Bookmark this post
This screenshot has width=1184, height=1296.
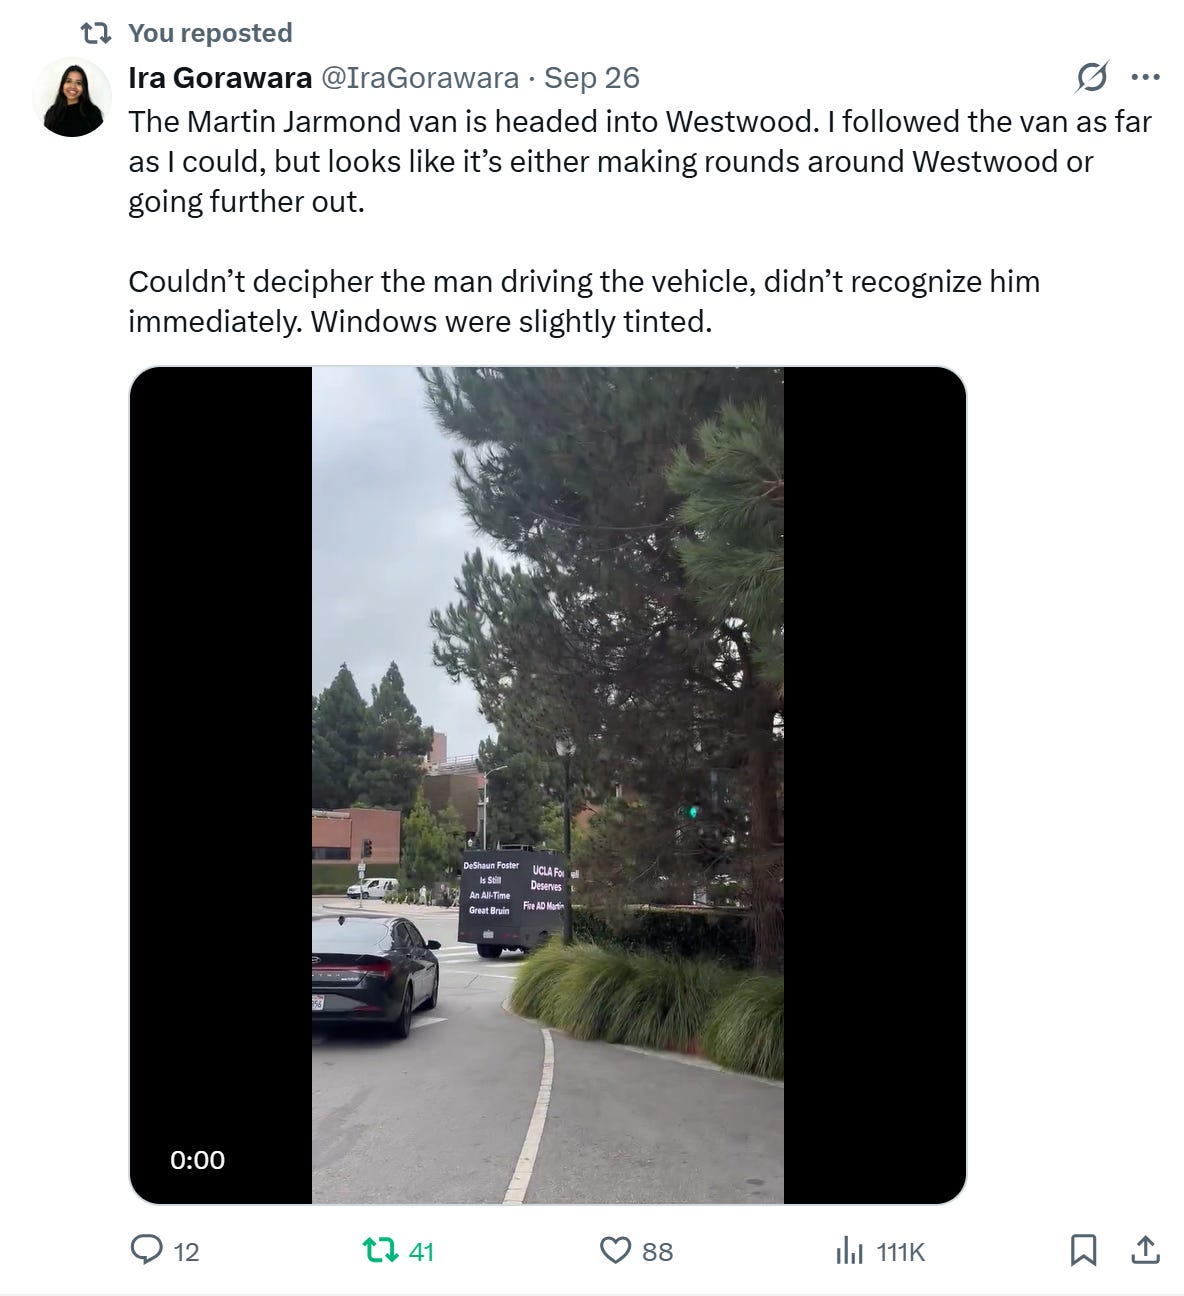pos(1084,1250)
